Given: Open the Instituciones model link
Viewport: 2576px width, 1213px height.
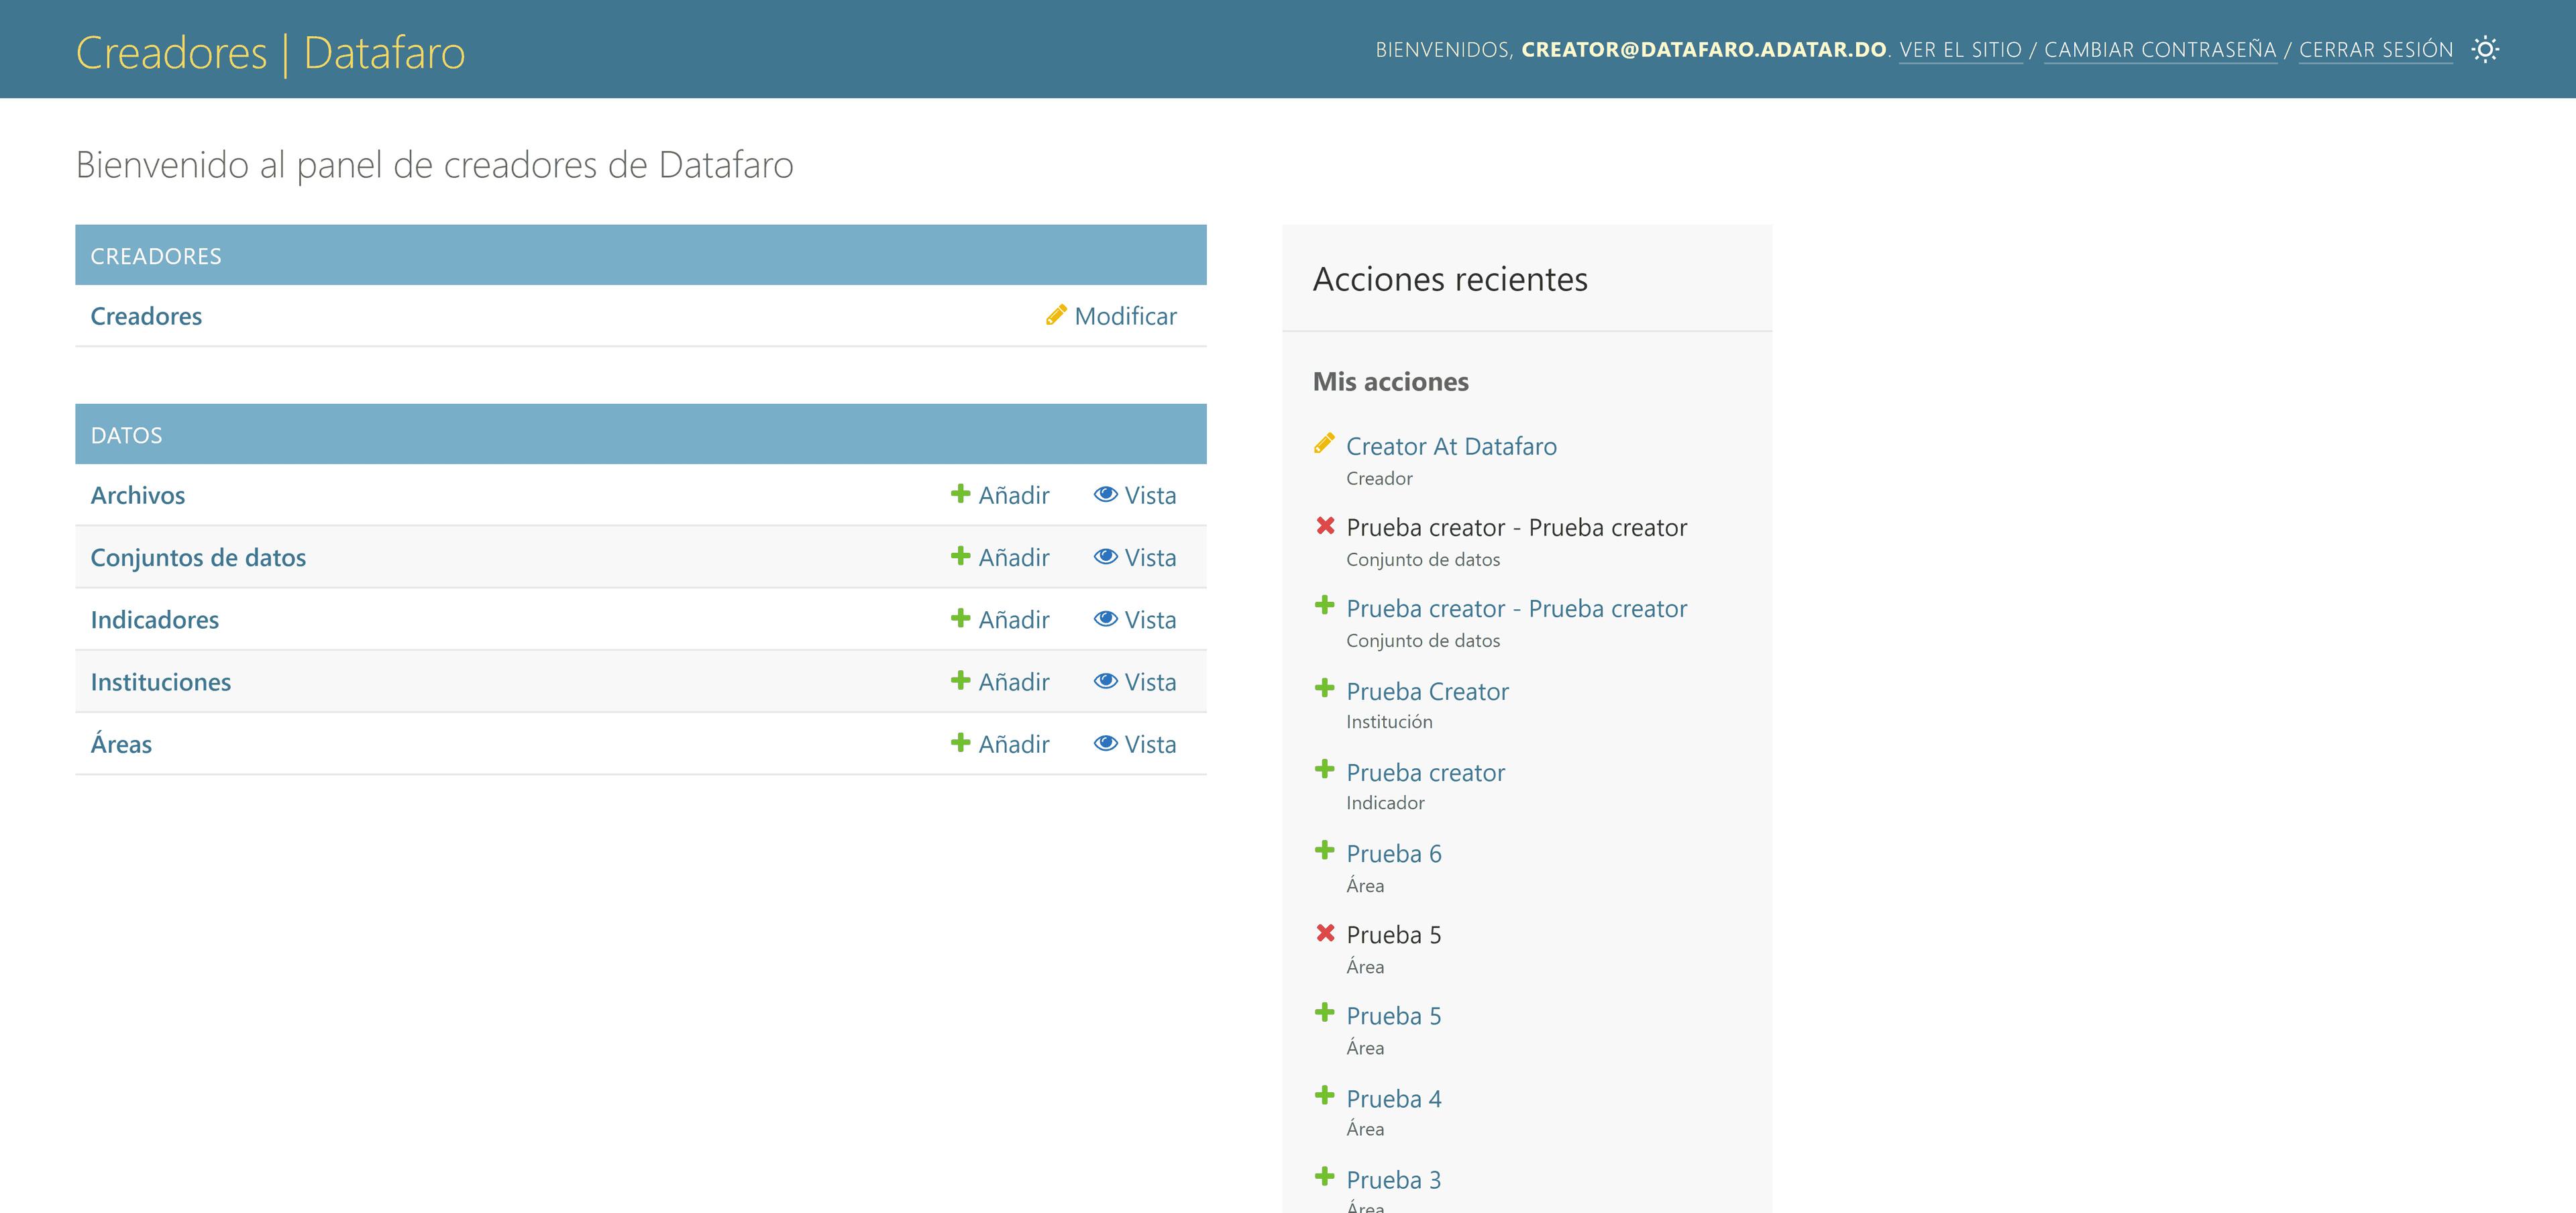Looking at the screenshot, I should [x=161, y=682].
